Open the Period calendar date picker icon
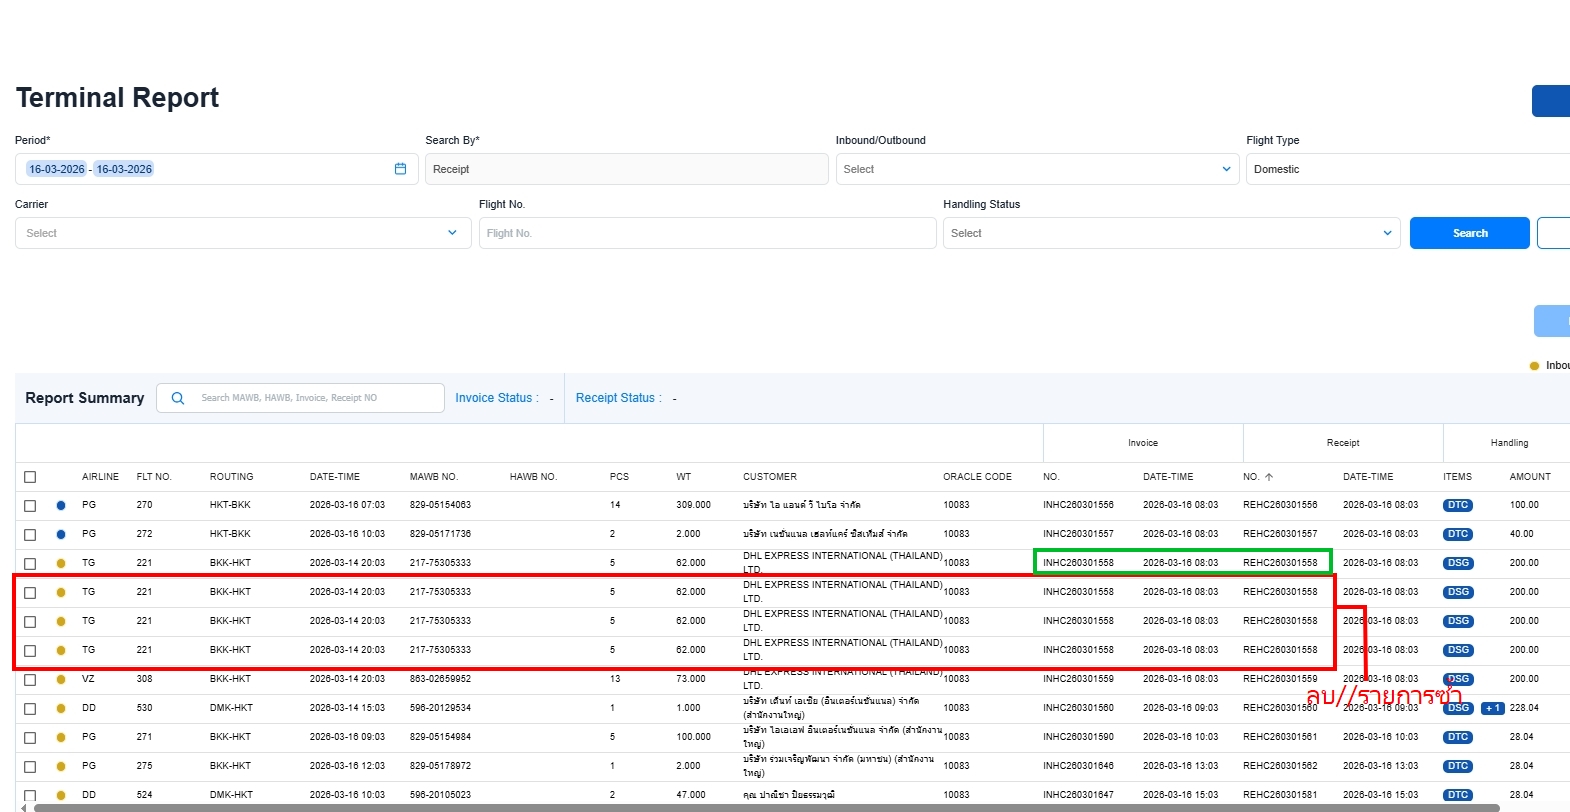The image size is (1570, 812). click(400, 169)
